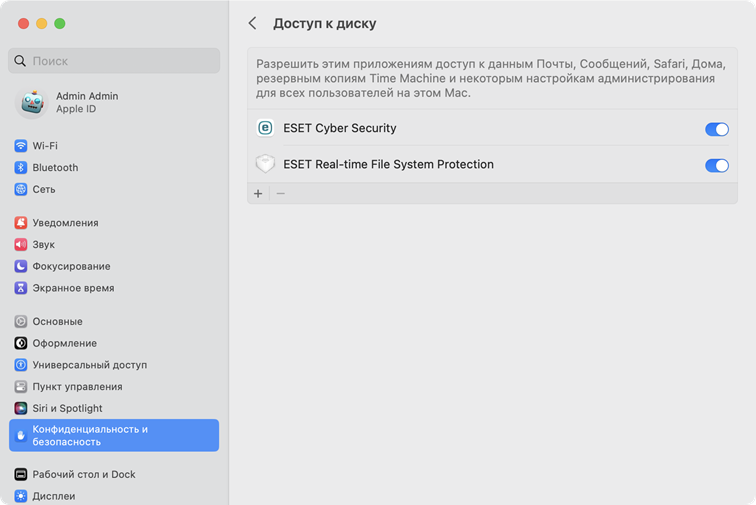Click the Siri и Spotlight icon
This screenshot has width=756, height=505.
point(20,408)
